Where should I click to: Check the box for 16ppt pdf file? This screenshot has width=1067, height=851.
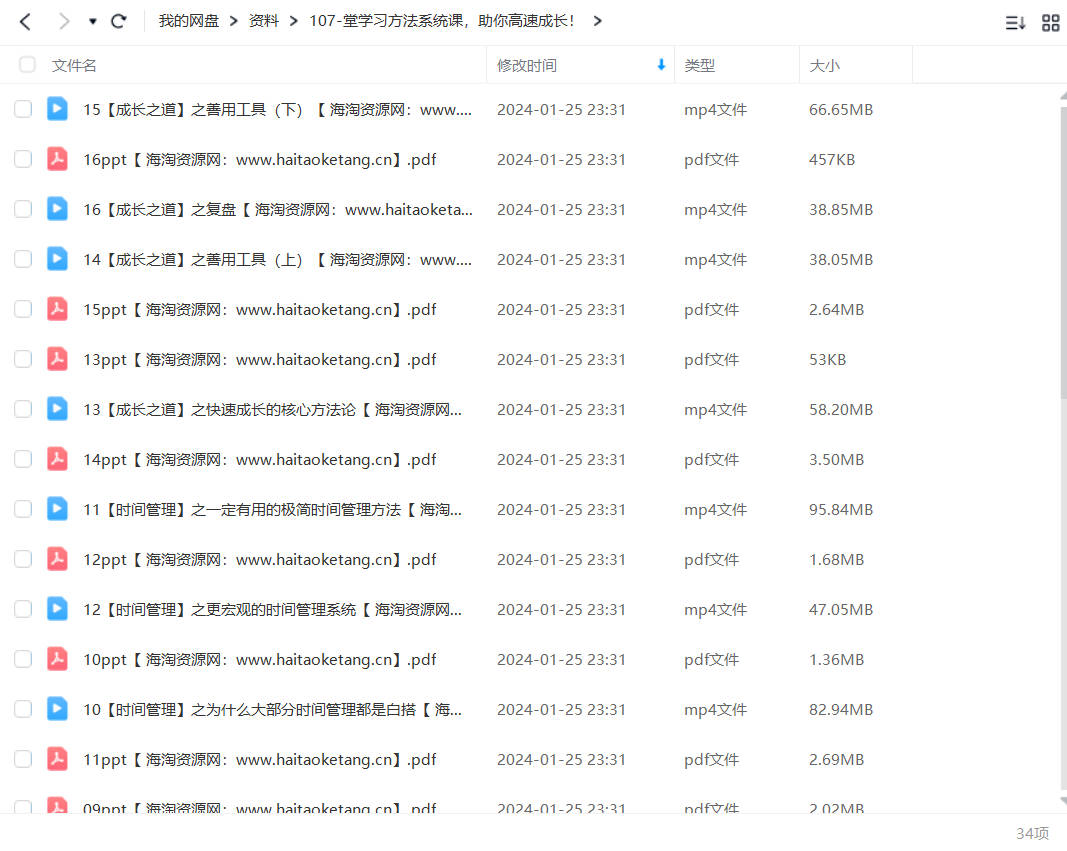click(x=23, y=159)
